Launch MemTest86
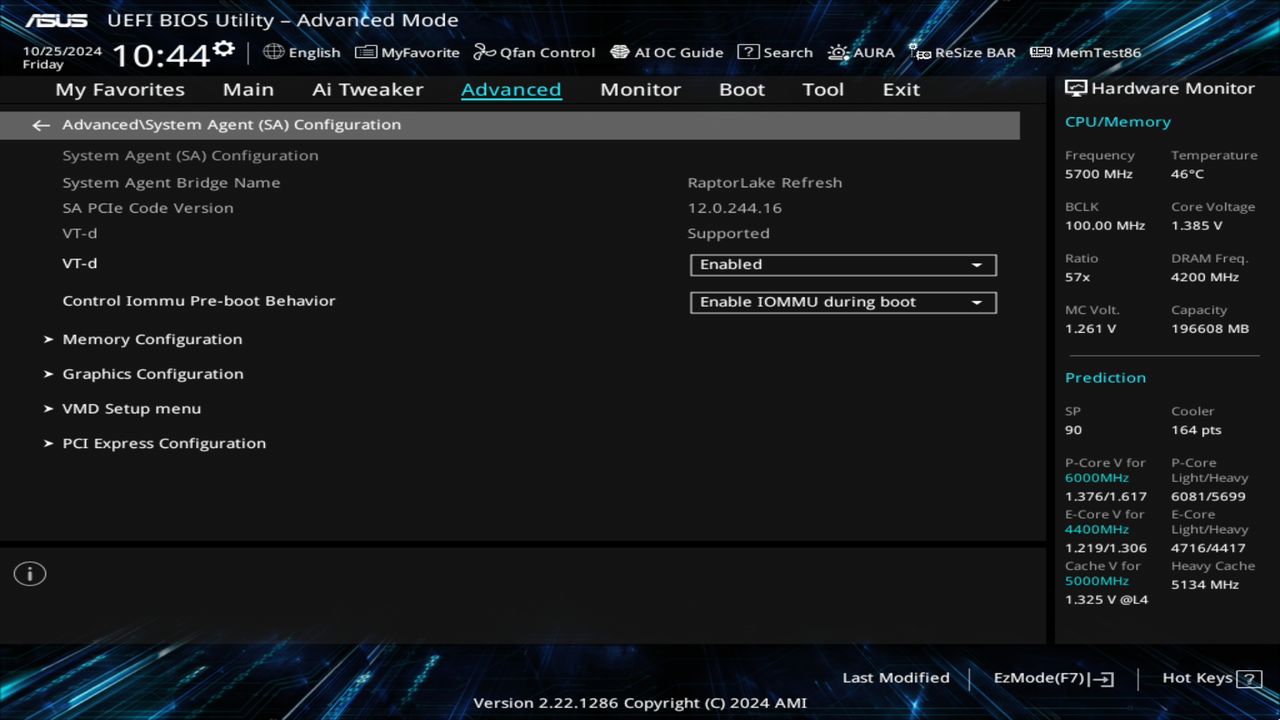1280x720 pixels. coord(1084,52)
